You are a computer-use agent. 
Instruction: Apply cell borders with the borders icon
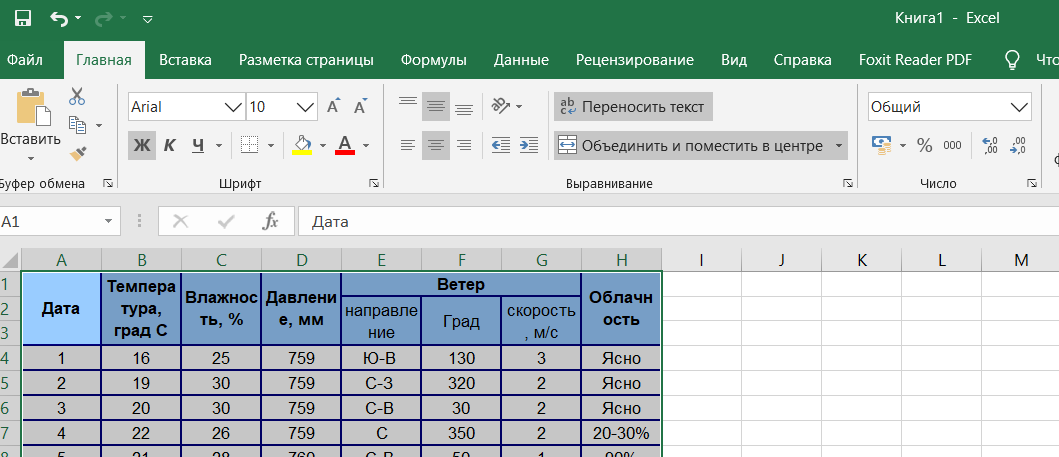coord(250,145)
